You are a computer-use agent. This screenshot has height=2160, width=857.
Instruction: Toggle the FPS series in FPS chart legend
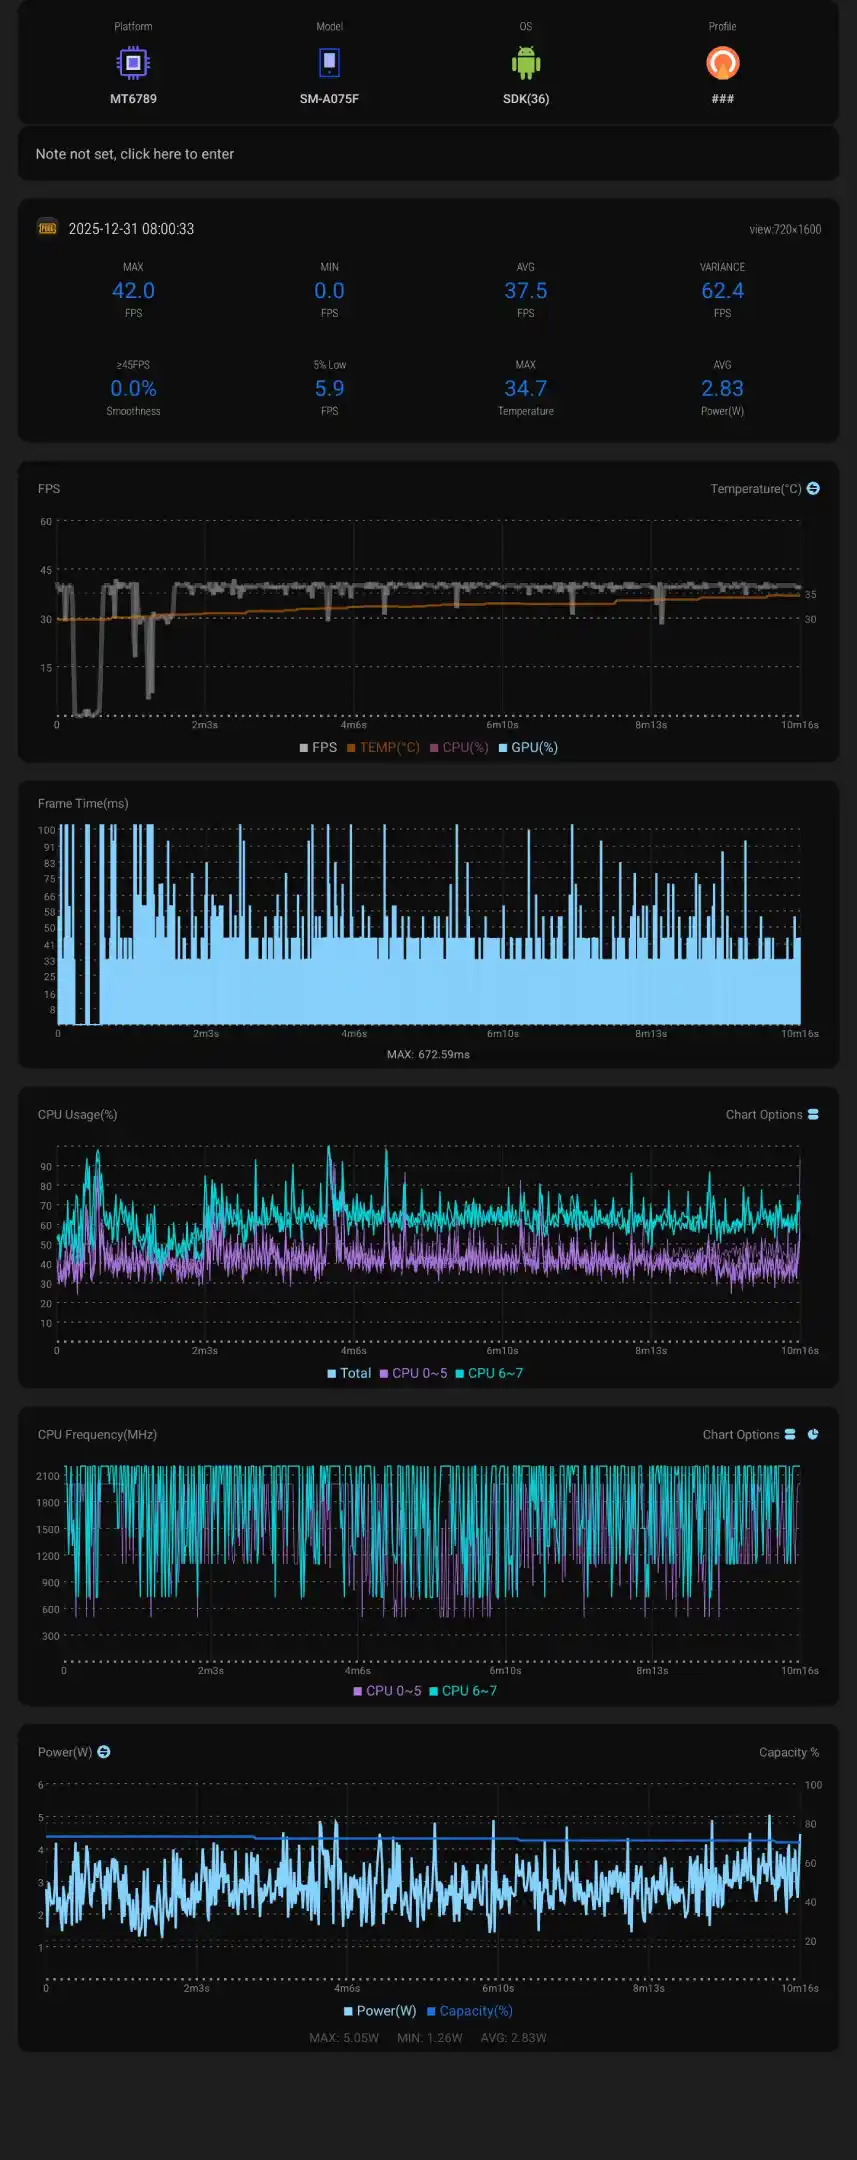click(318, 747)
